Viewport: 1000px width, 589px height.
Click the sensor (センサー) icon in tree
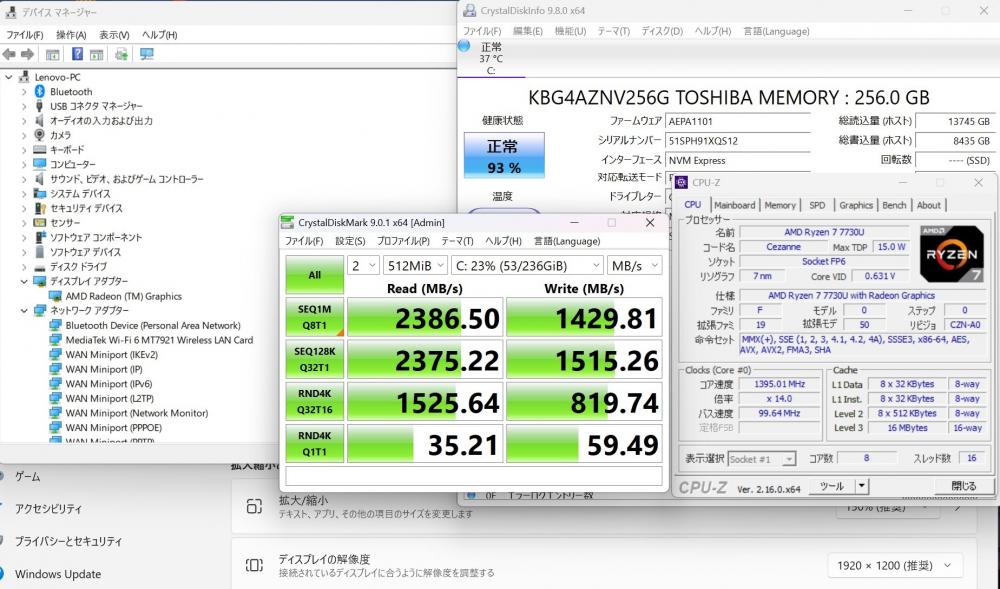tap(40, 222)
